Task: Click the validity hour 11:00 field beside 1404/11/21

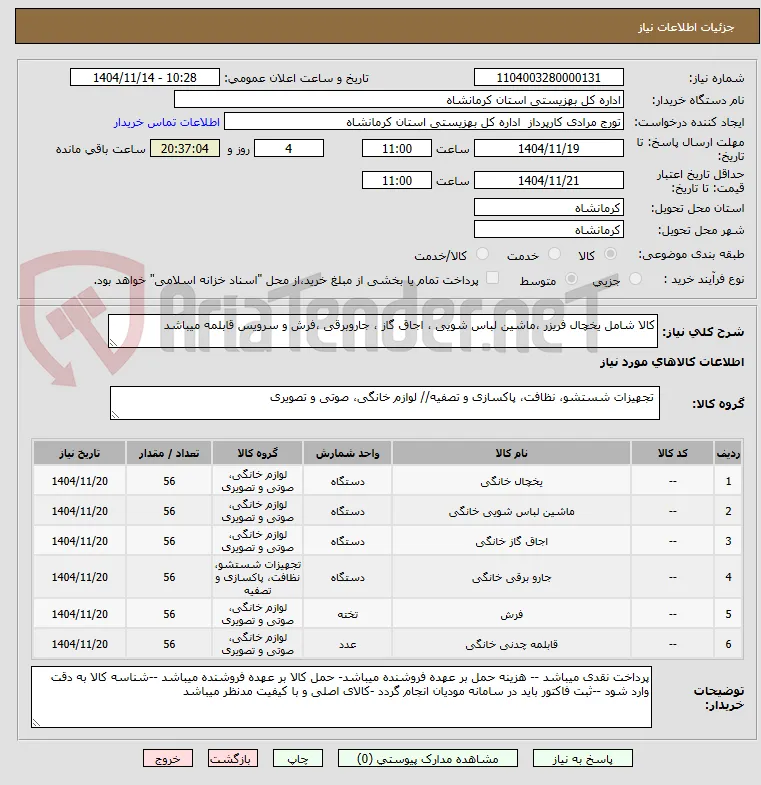Action: point(397,180)
